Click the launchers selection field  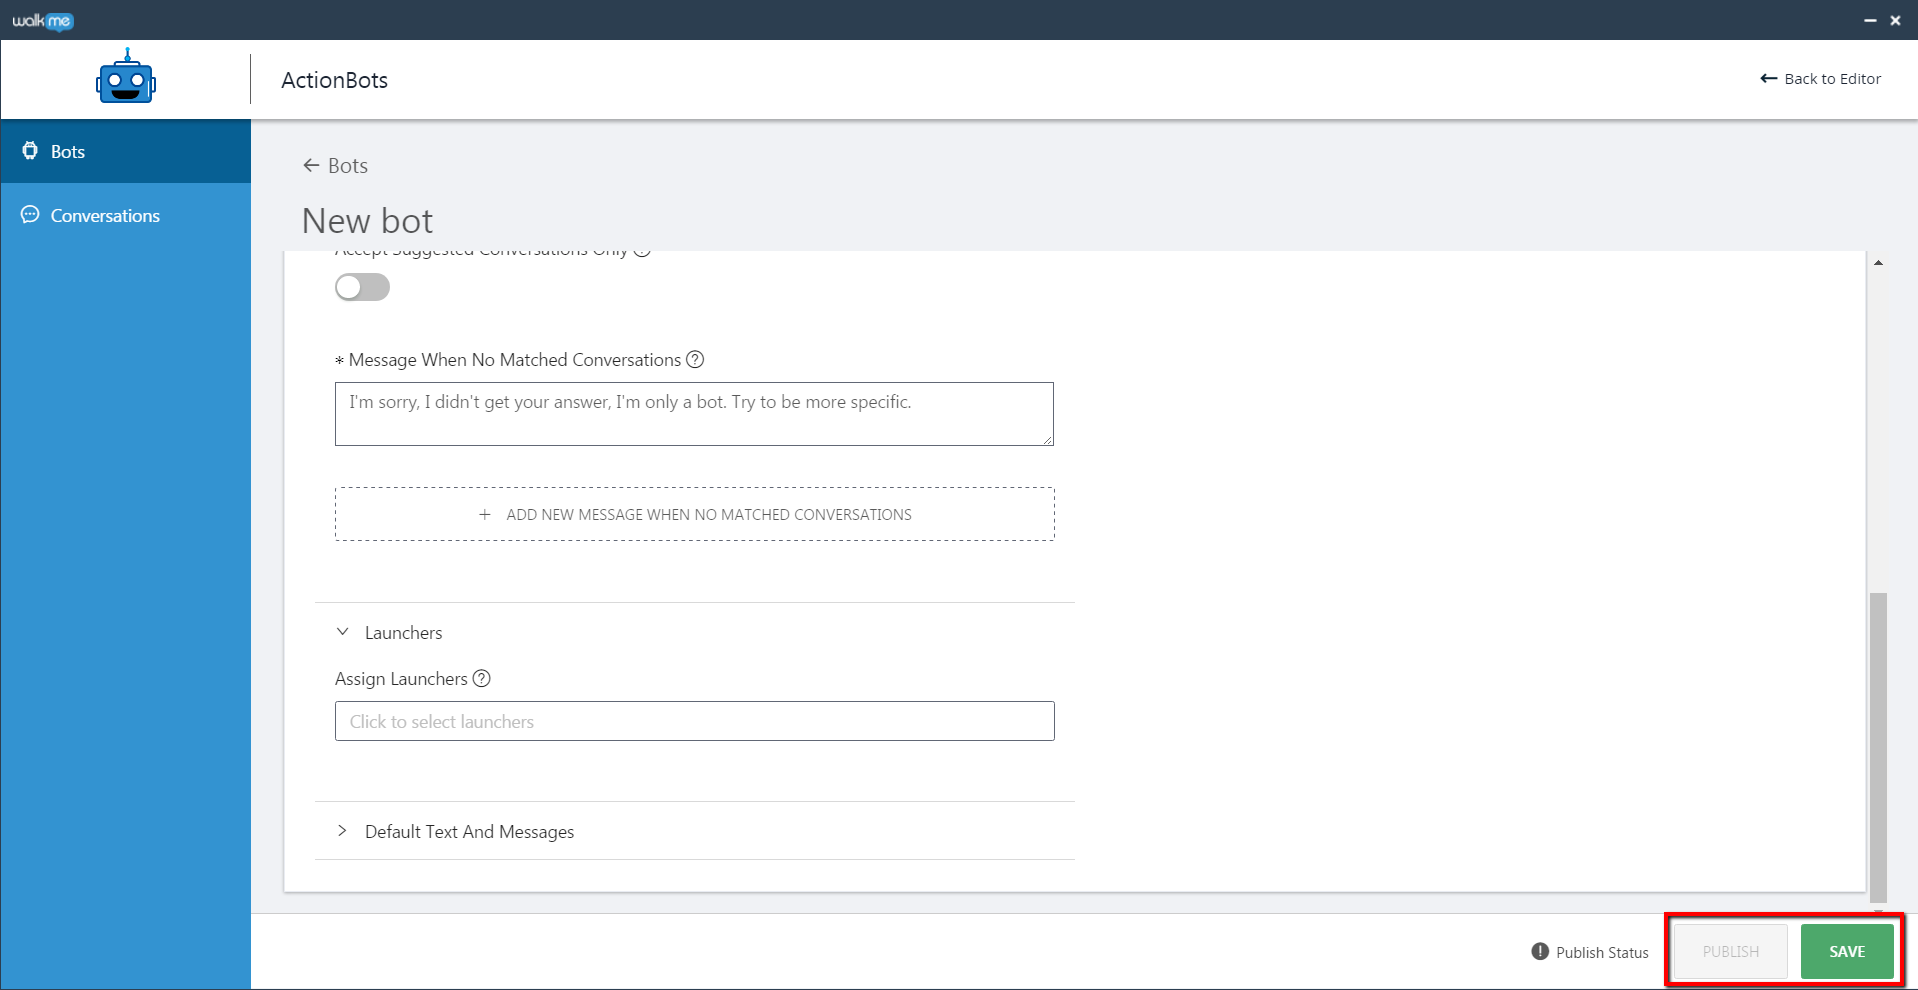[x=694, y=721]
